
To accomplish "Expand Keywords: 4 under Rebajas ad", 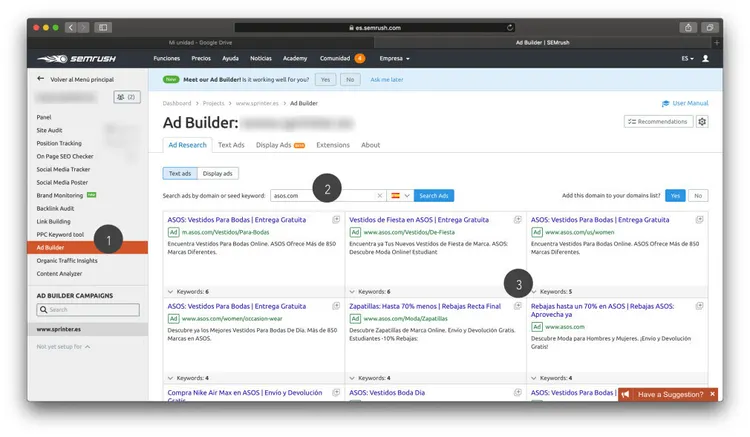I will pyautogui.click(x=551, y=378).
